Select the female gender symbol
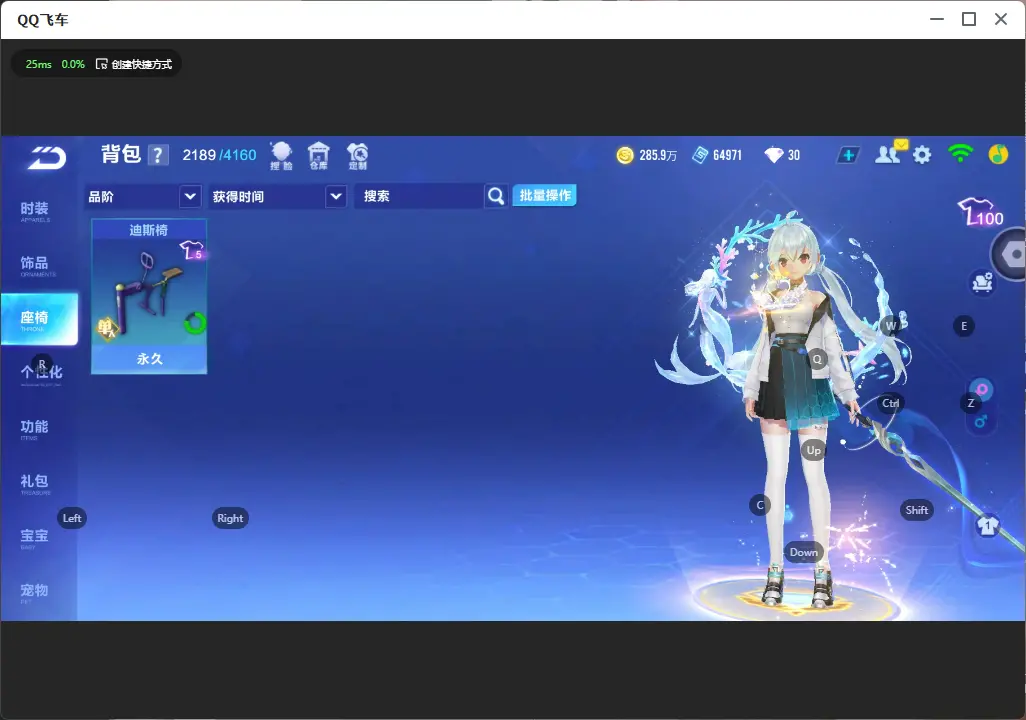The image size is (1026, 720). pyautogui.click(x=981, y=389)
